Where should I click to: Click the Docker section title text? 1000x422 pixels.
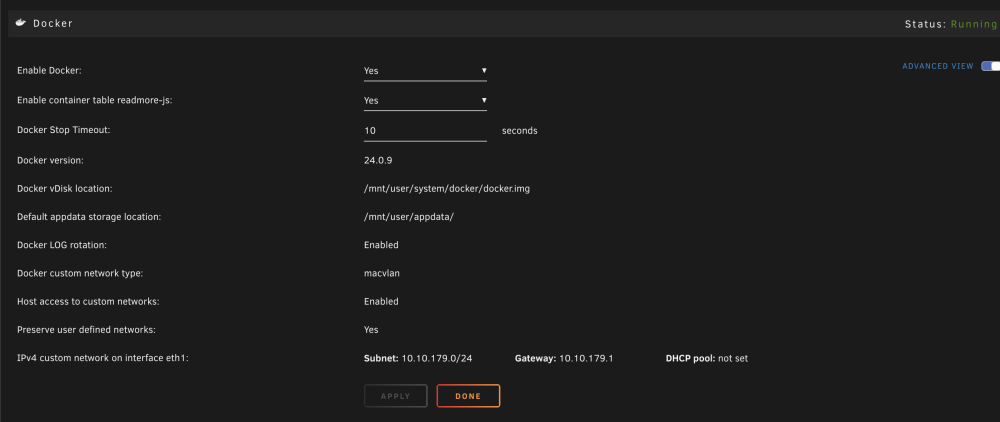53,24
